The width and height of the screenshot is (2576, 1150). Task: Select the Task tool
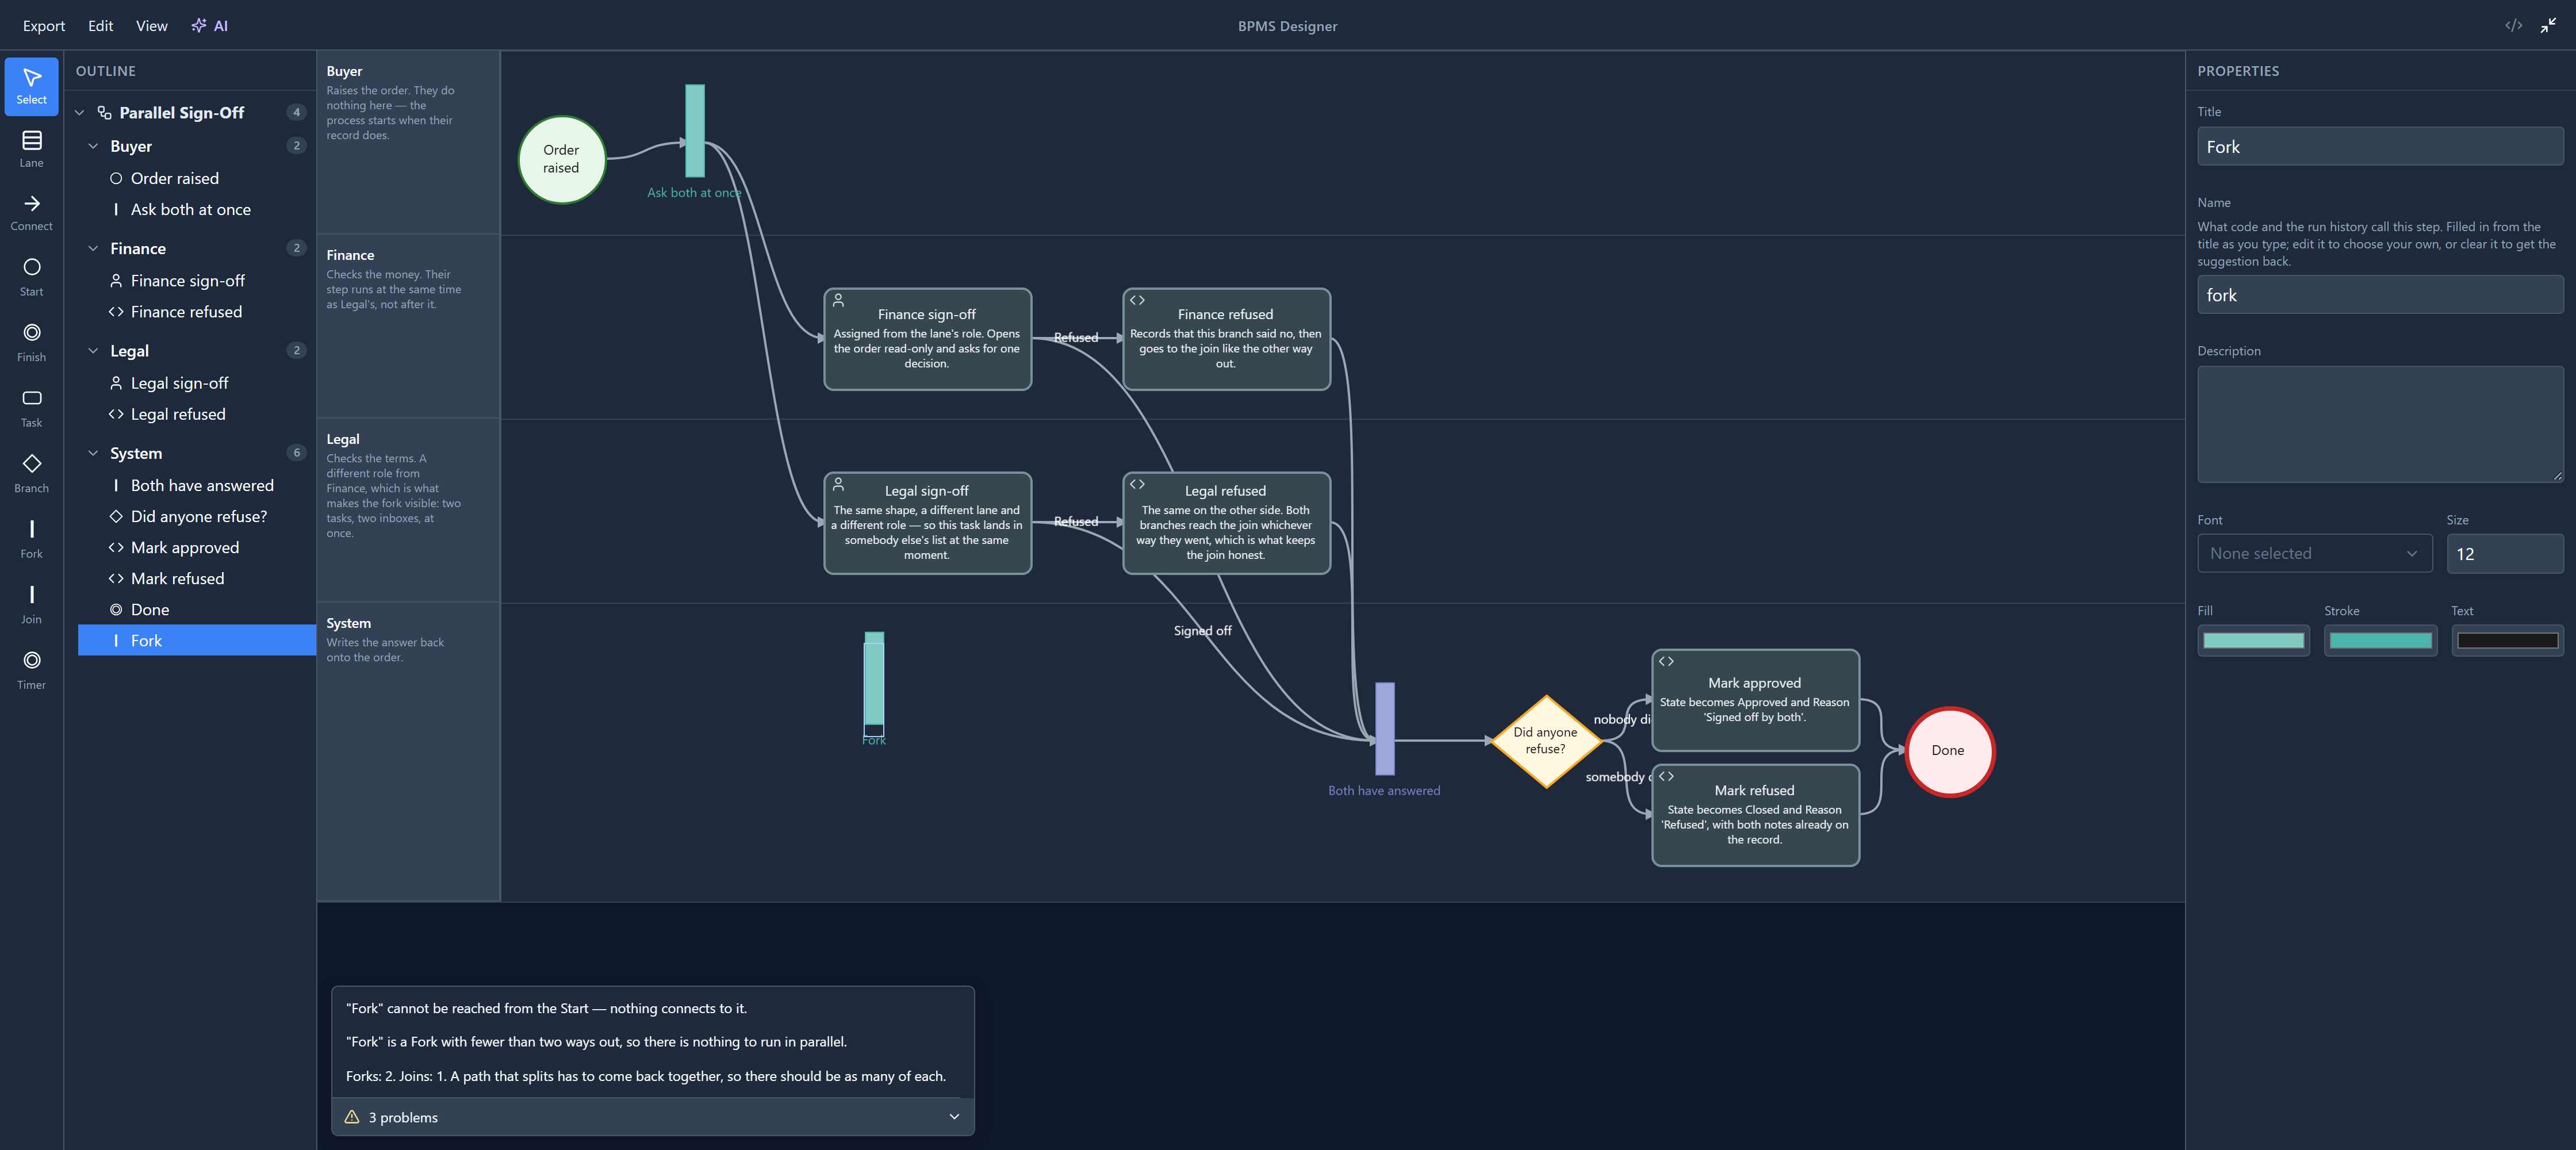click(31, 408)
